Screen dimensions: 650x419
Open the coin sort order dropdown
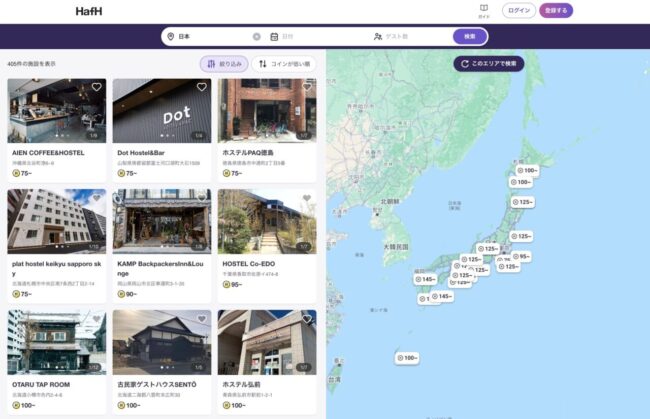(284, 64)
